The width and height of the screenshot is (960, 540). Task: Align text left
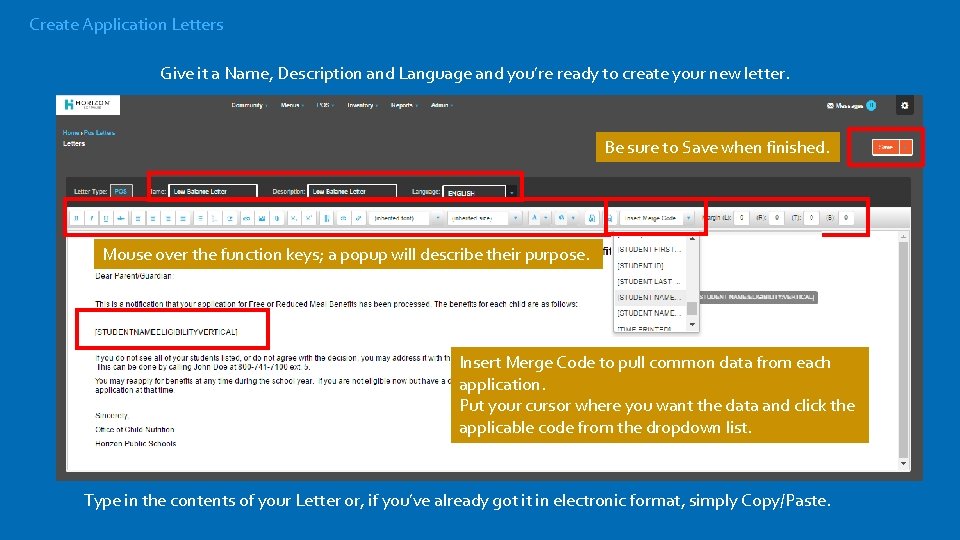point(138,218)
